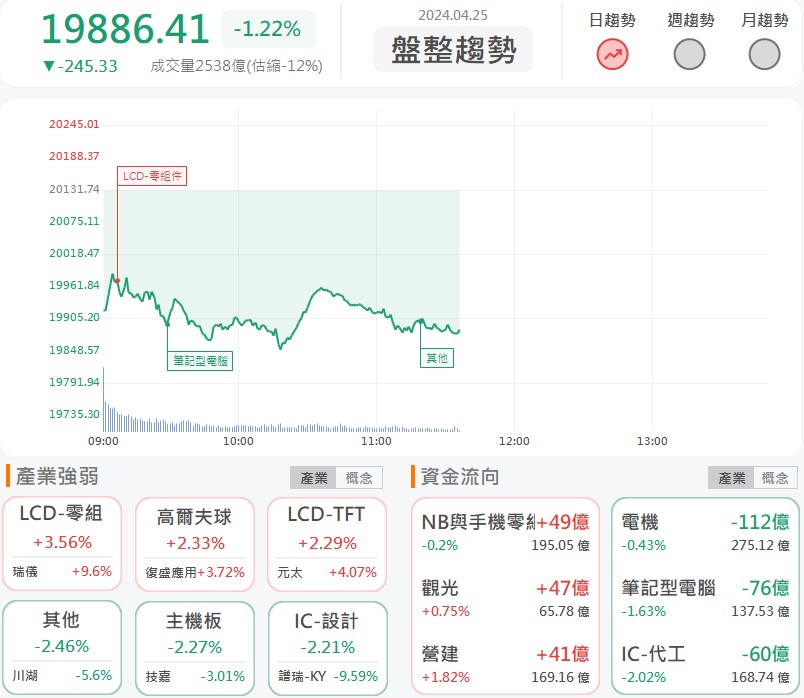The image size is (804, 698).
Task: Click the red marker dot on the price line
Action: (x=117, y=281)
